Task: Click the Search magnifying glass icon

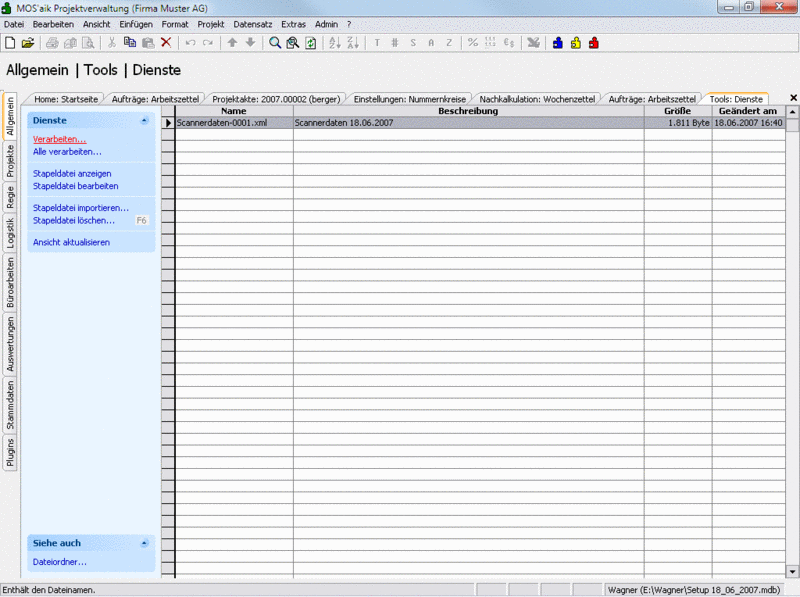Action: point(274,43)
